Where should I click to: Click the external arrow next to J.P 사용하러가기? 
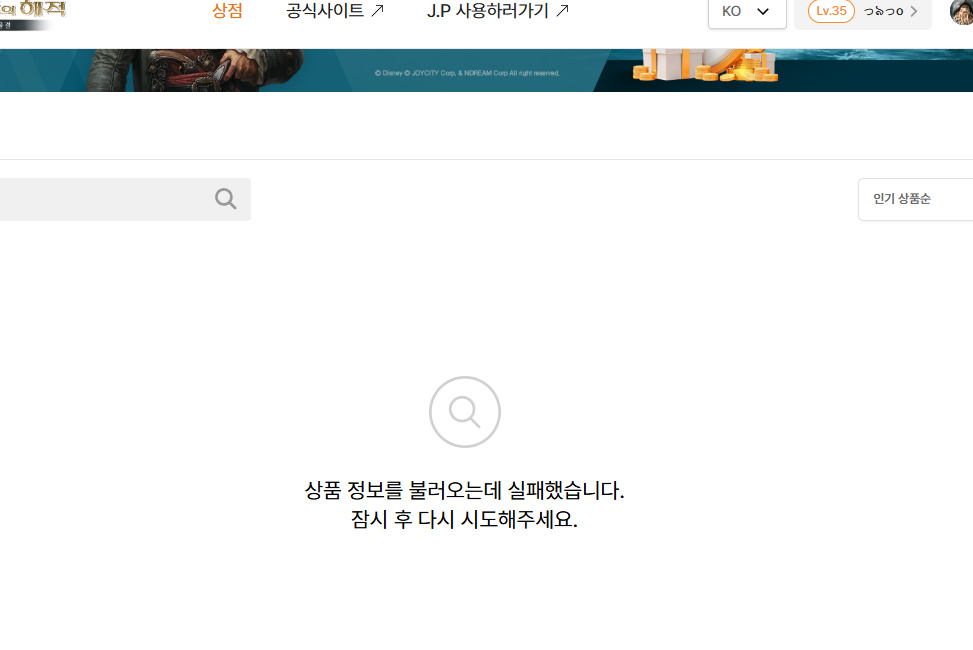[x=562, y=11]
